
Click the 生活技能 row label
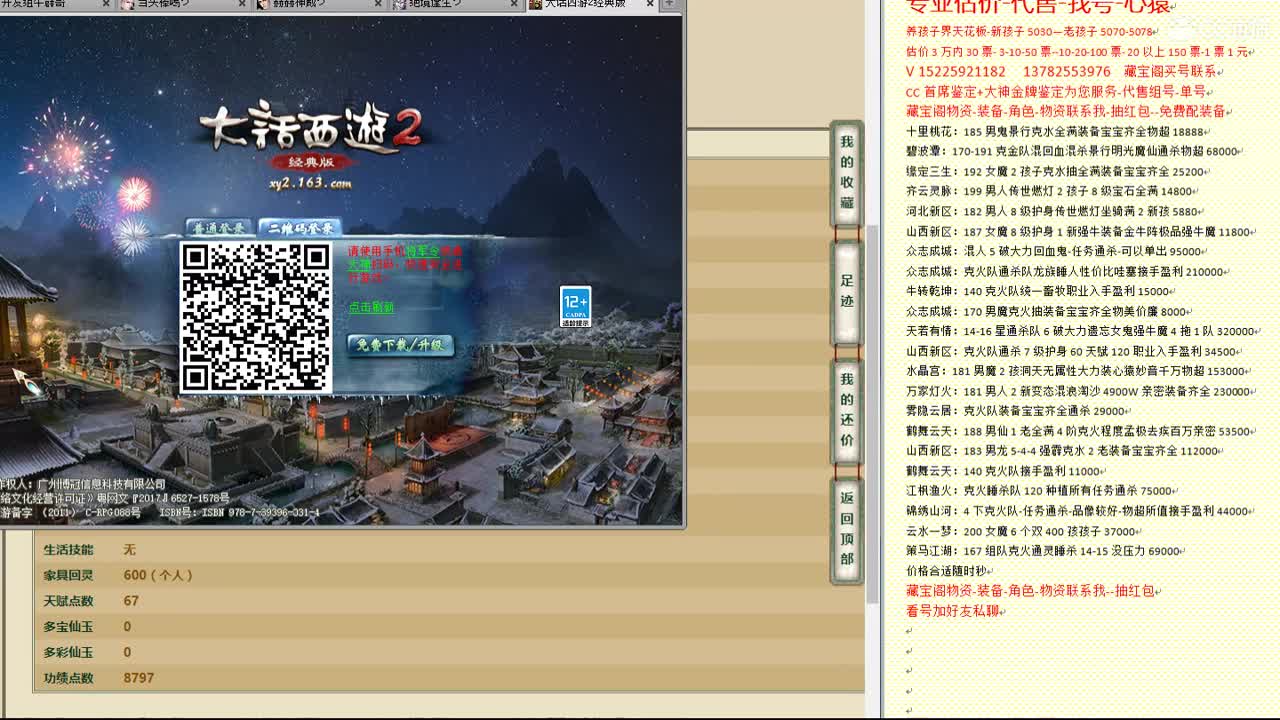(68, 550)
